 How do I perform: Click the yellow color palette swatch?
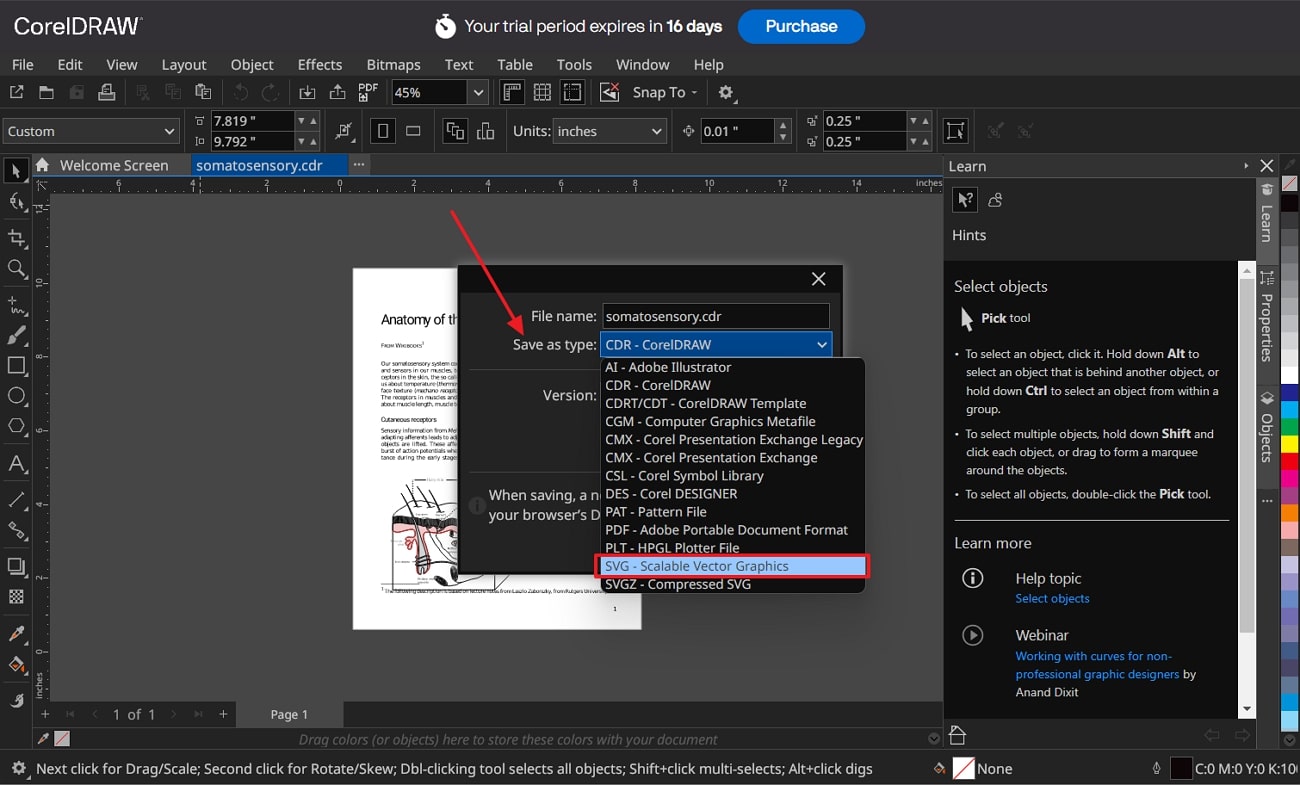pos(1290,444)
